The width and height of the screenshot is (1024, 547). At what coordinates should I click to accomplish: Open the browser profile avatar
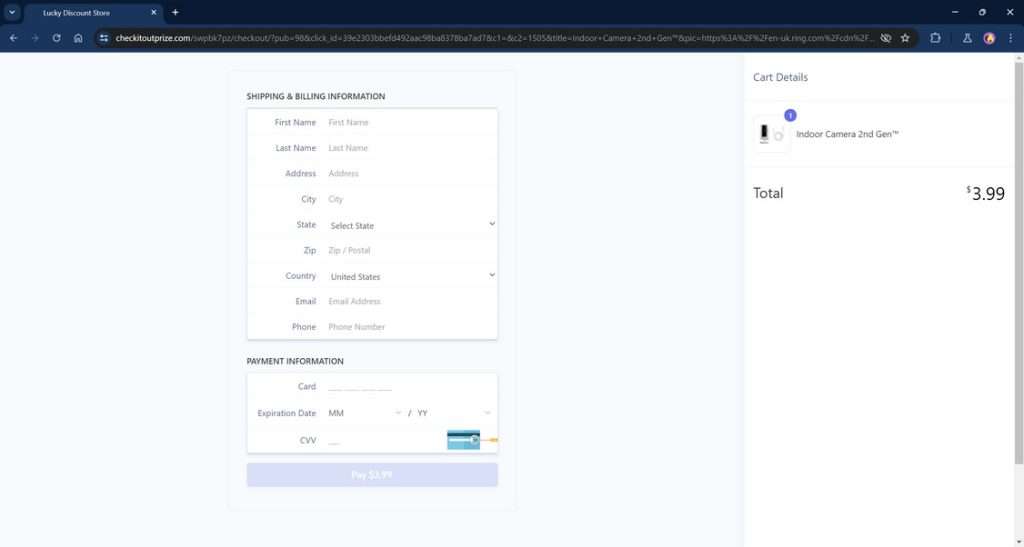pyautogui.click(x=989, y=38)
